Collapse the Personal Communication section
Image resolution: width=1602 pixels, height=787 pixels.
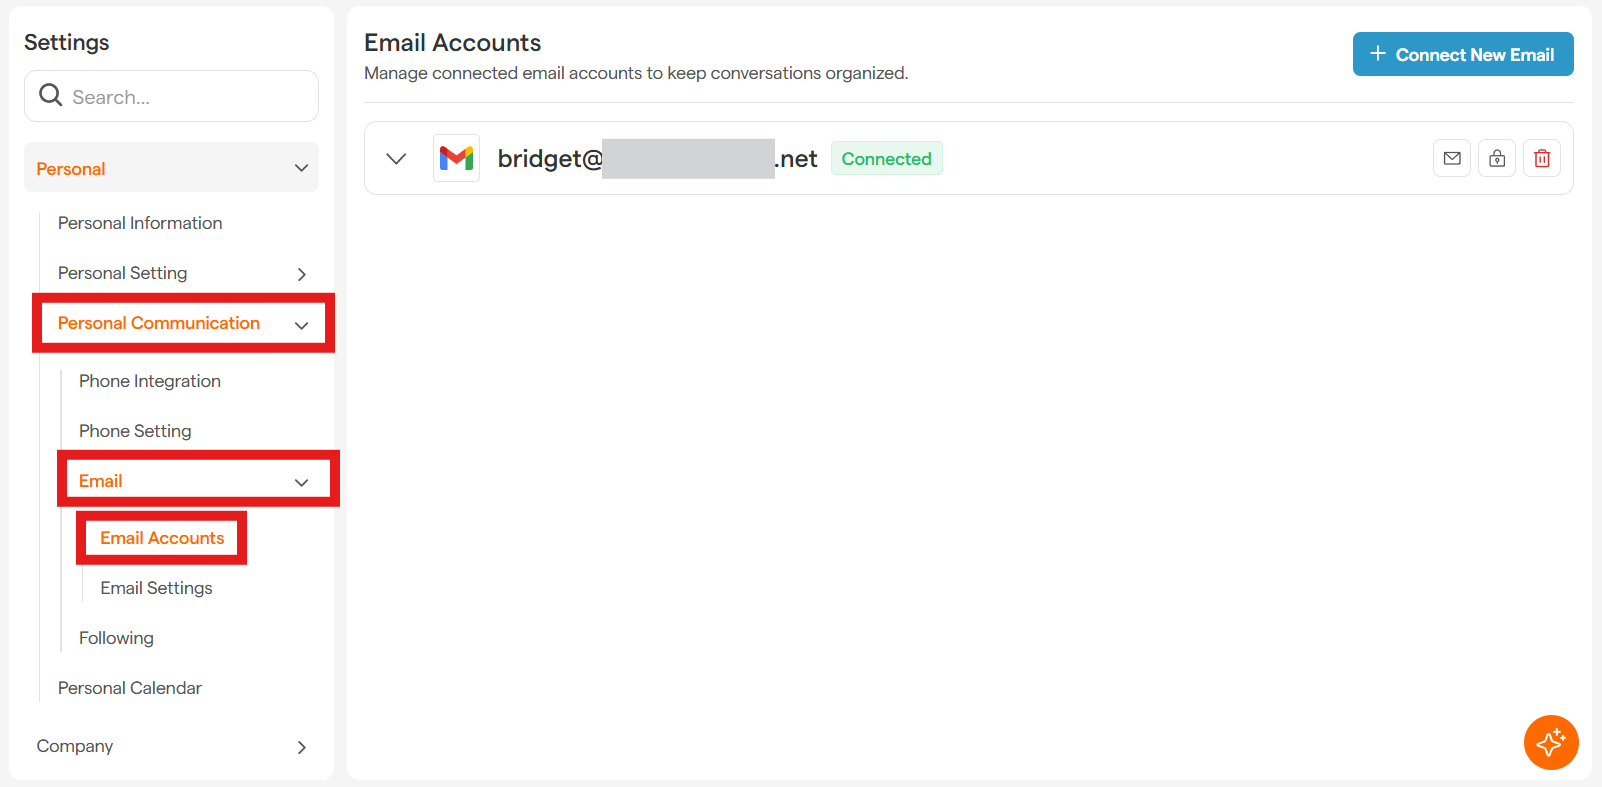[301, 324]
